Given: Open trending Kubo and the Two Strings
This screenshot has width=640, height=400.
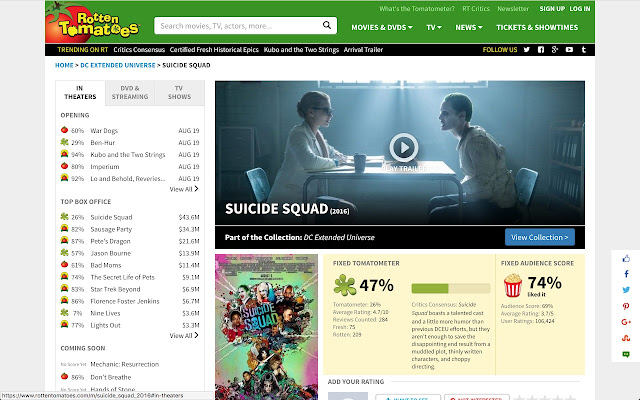Looking at the screenshot, I should click(x=301, y=50).
